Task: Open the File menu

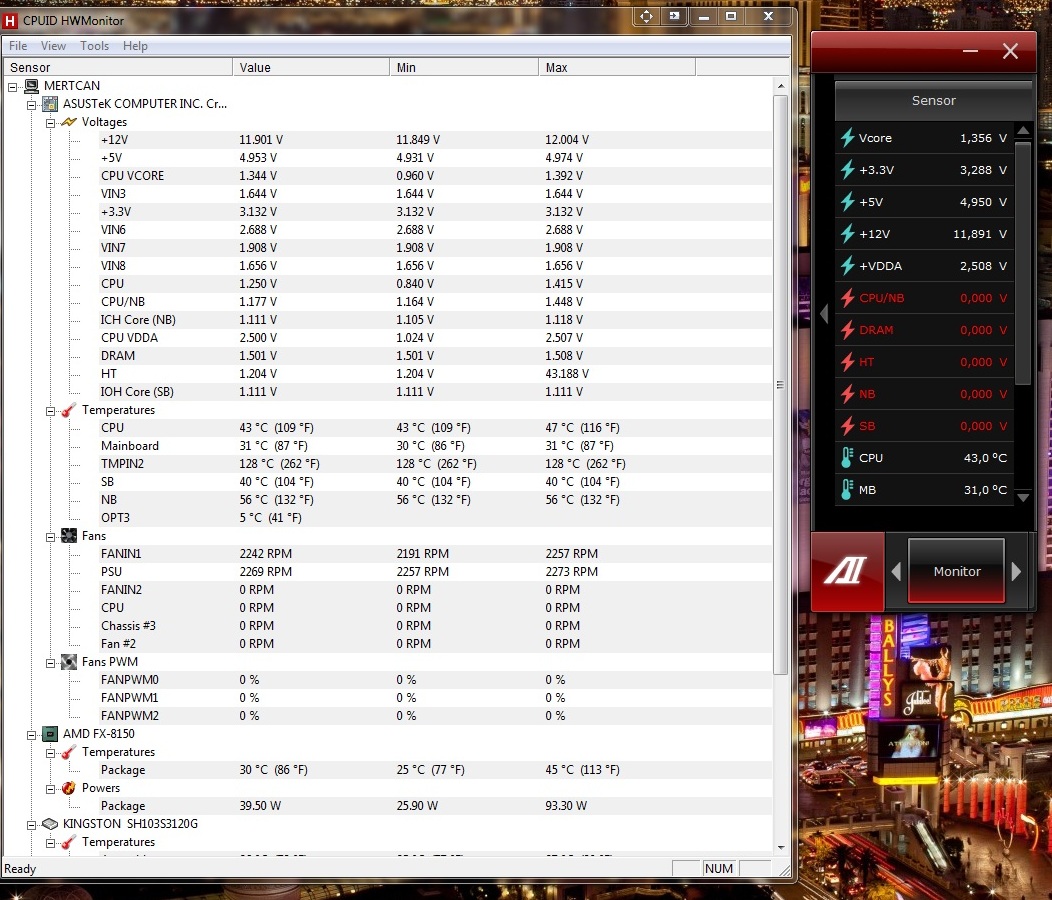Action: [x=18, y=46]
